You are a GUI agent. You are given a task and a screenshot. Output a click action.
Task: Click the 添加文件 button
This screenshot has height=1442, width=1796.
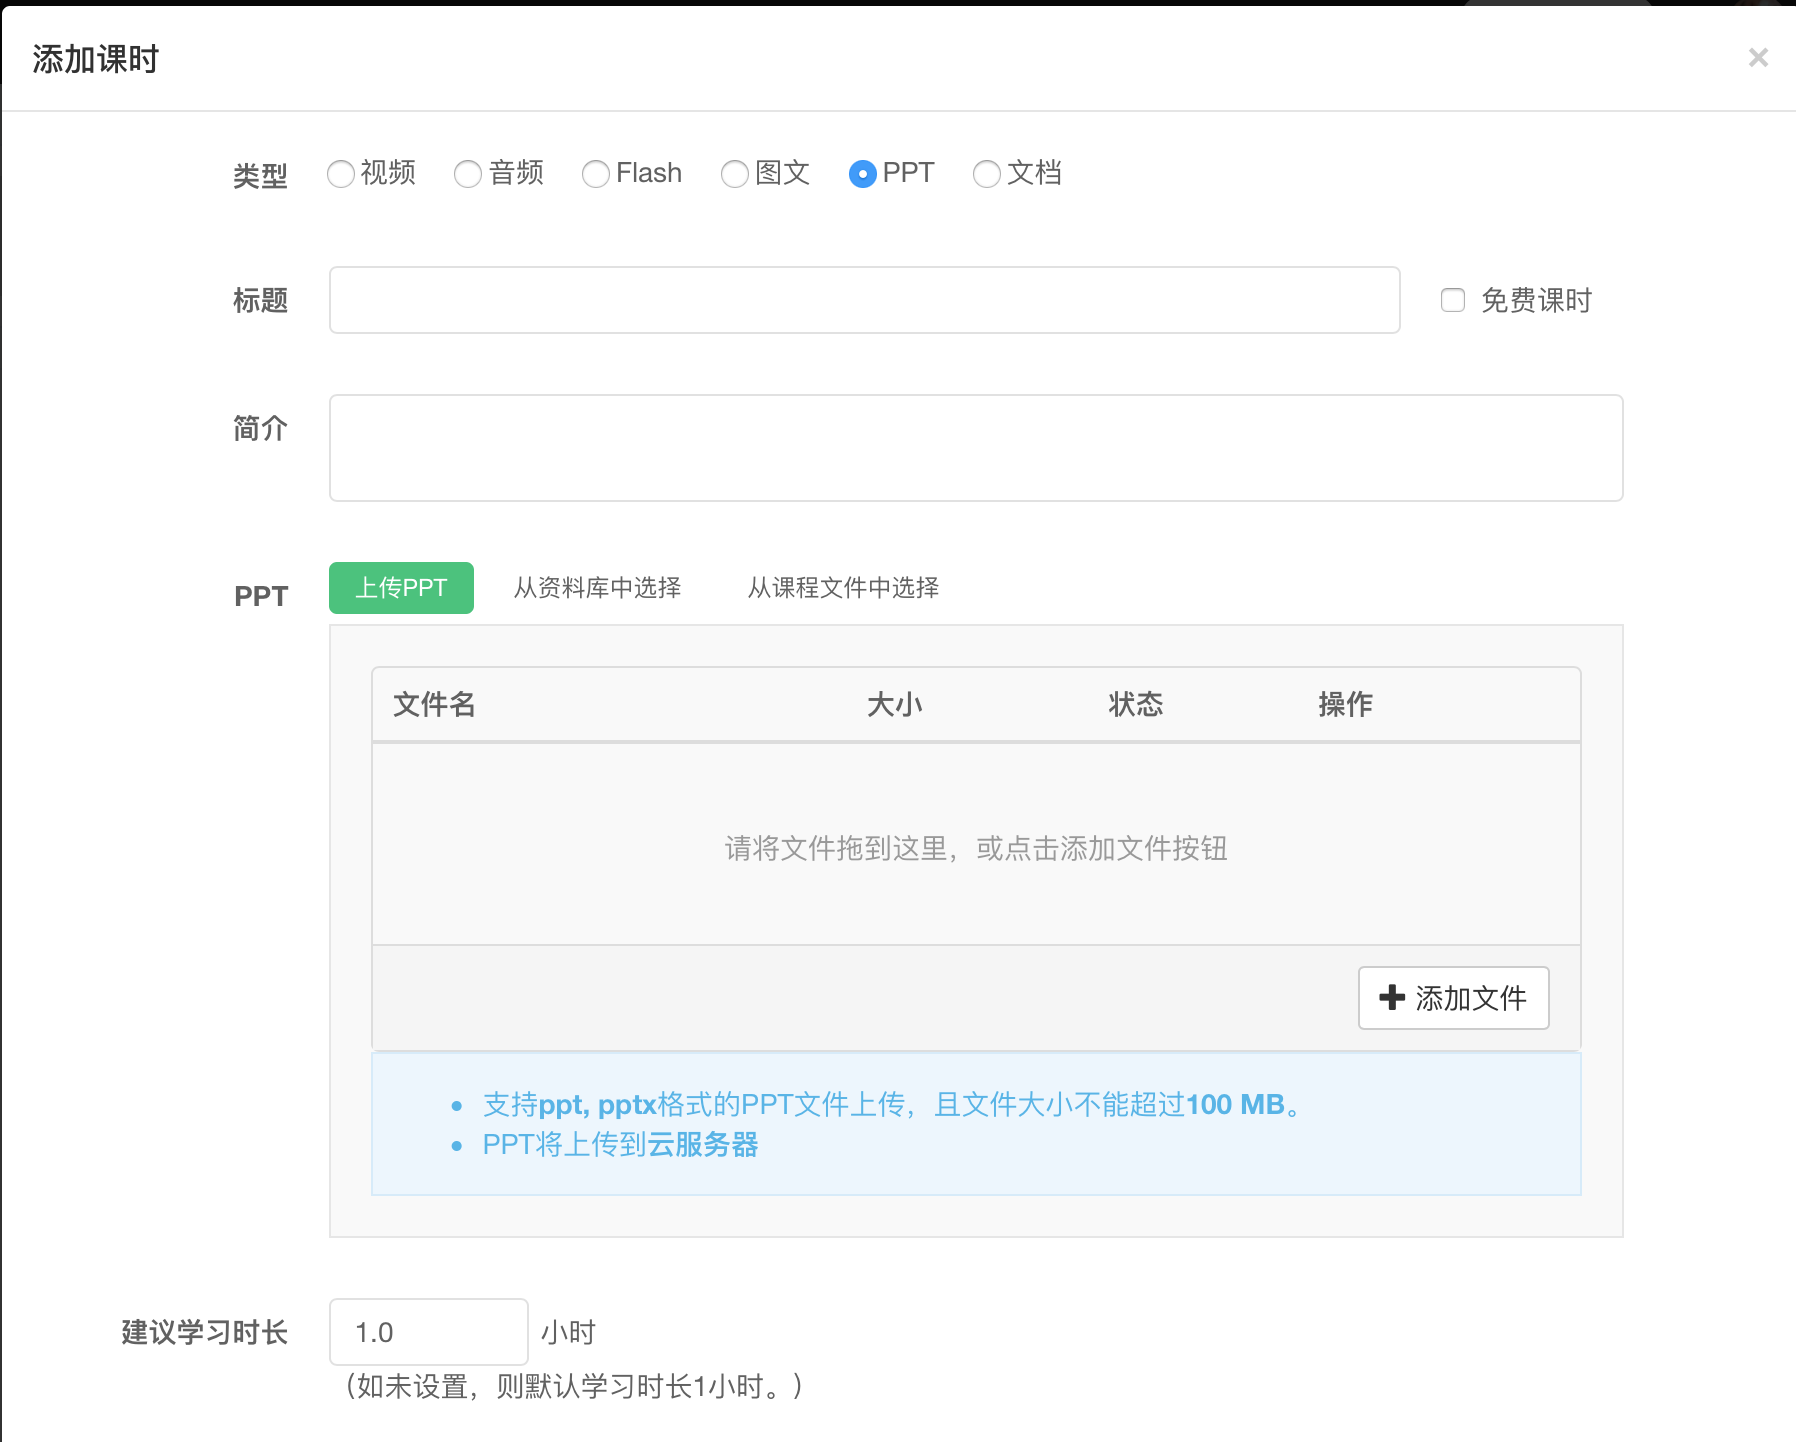(x=1453, y=998)
